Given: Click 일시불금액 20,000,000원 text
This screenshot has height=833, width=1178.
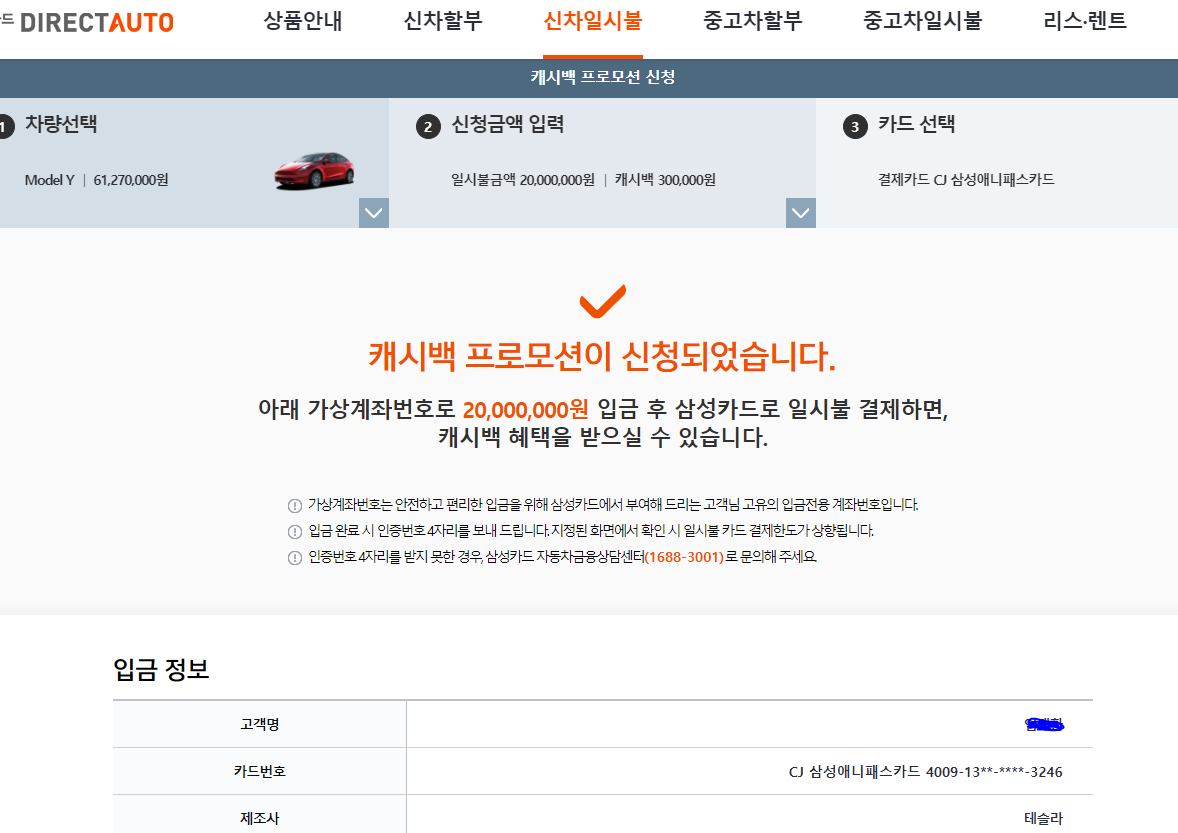Looking at the screenshot, I should 523,180.
